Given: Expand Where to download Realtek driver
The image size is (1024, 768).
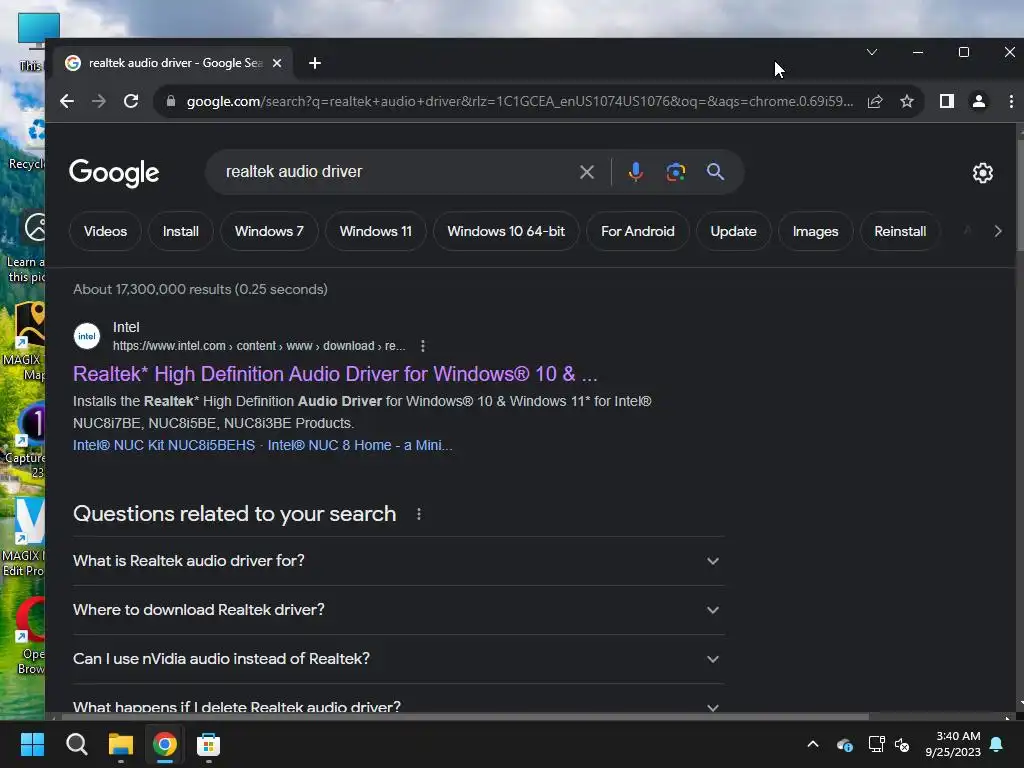Looking at the screenshot, I should [x=398, y=610].
